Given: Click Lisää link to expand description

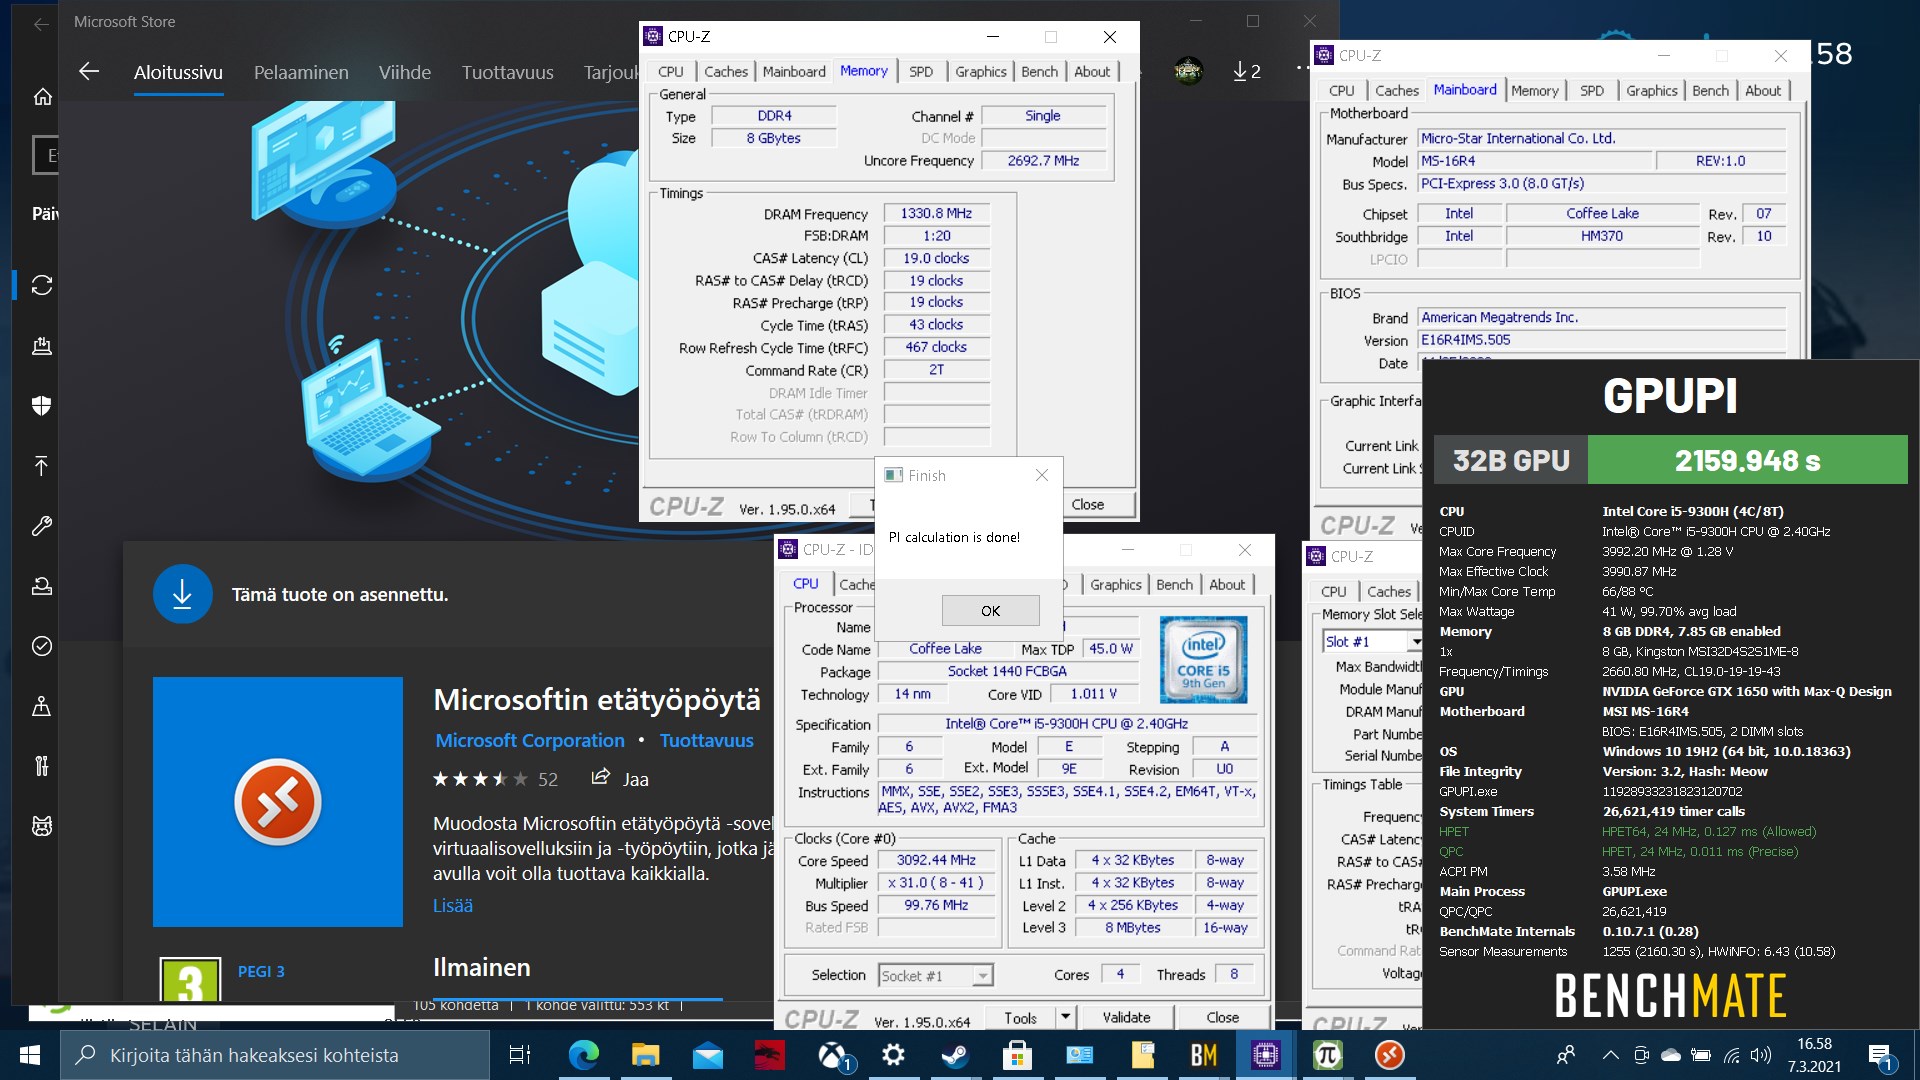Looking at the screenshot, I should click(452, 905).
